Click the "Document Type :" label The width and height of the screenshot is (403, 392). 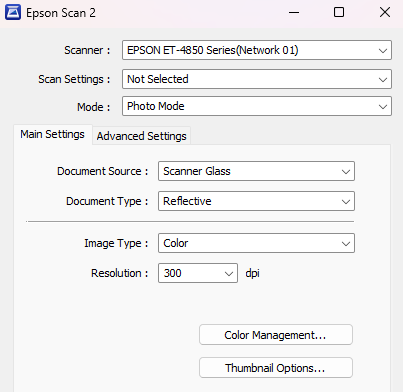[x=107, y=201]
